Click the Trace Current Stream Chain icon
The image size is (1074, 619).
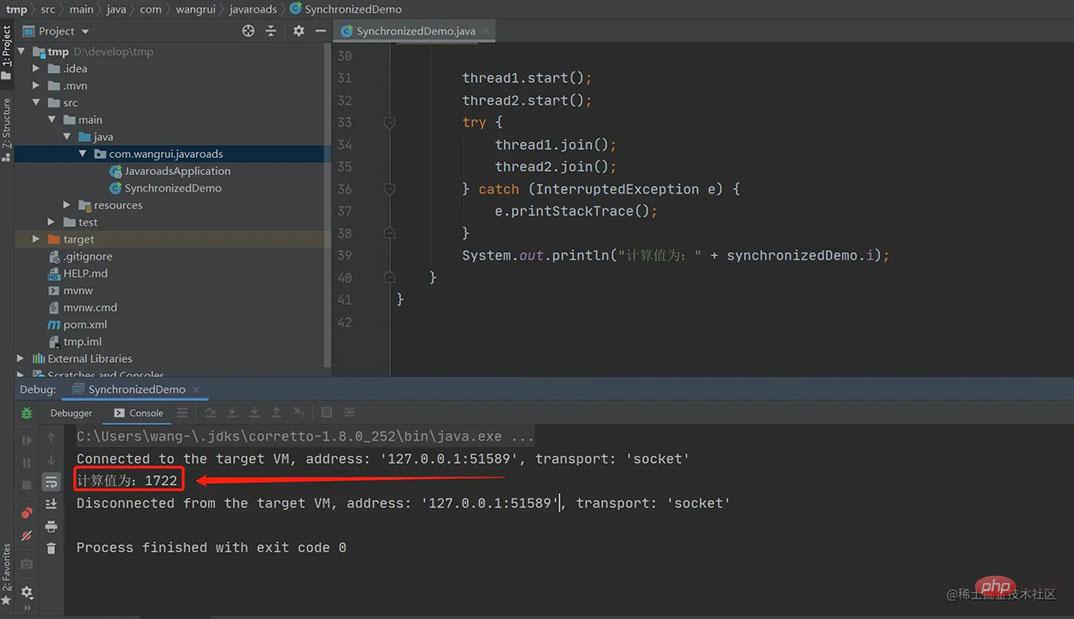tap(349, 412)
